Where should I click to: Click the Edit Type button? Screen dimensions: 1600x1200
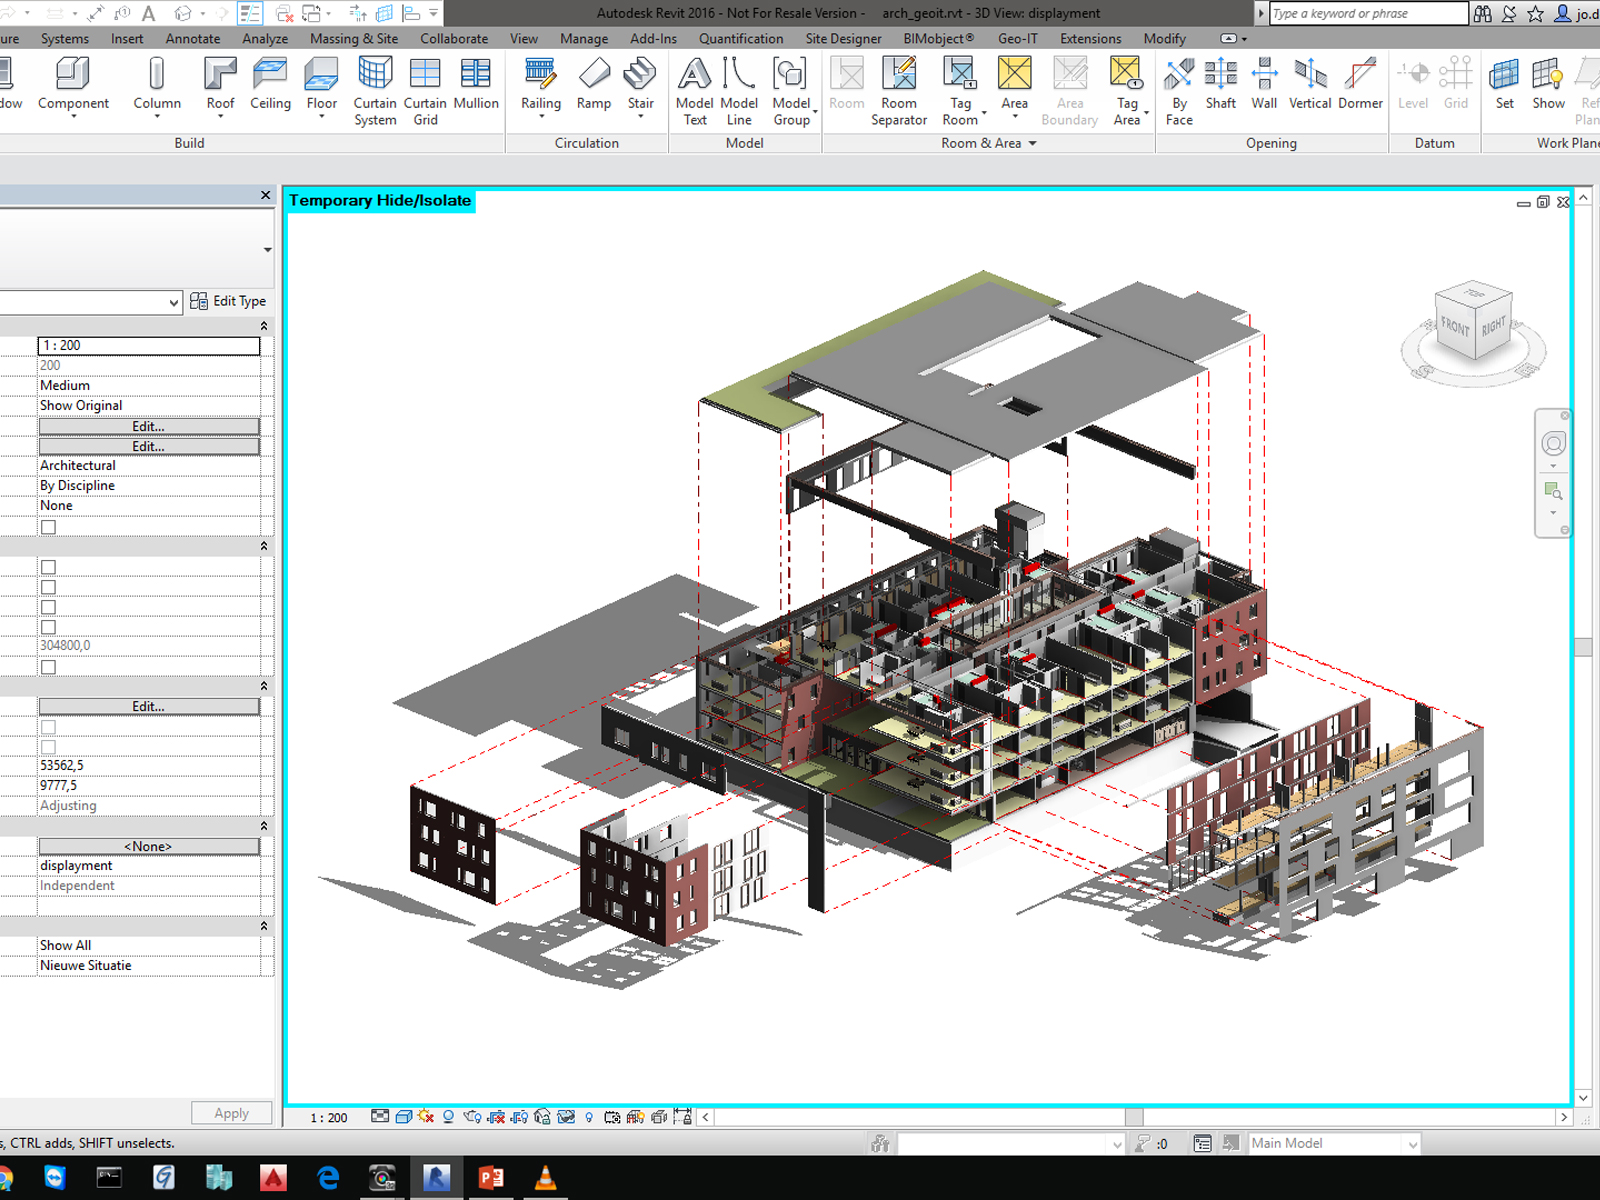(228, 301)
